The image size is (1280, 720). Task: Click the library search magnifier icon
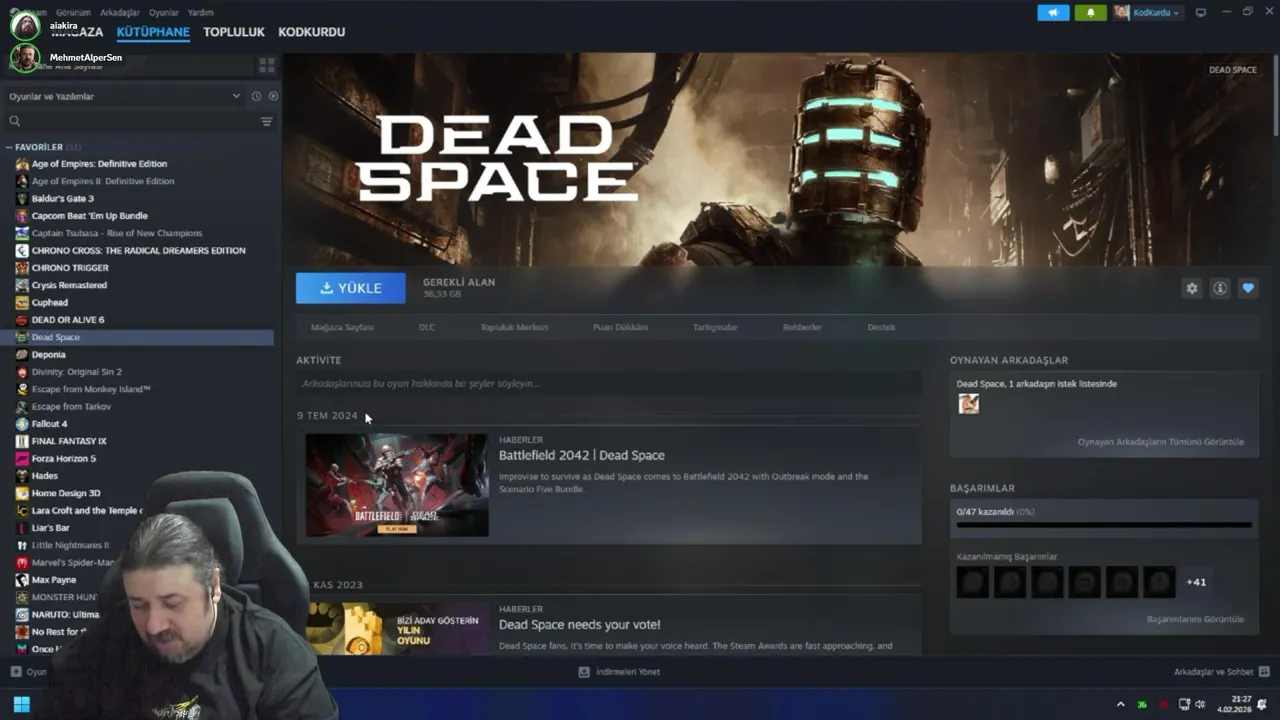(15, 121)
